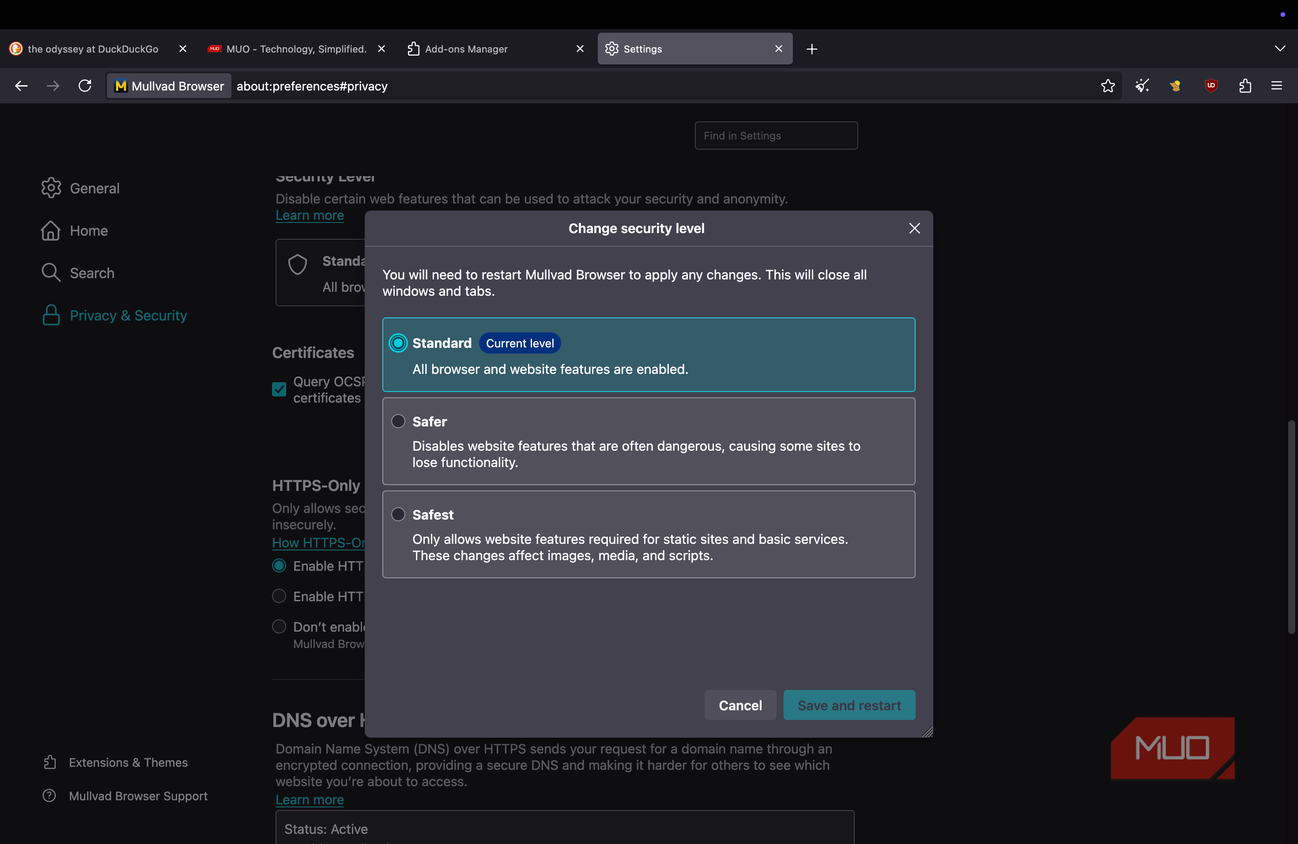
Task: Close the MUO tab
Action: coord(381,49)
